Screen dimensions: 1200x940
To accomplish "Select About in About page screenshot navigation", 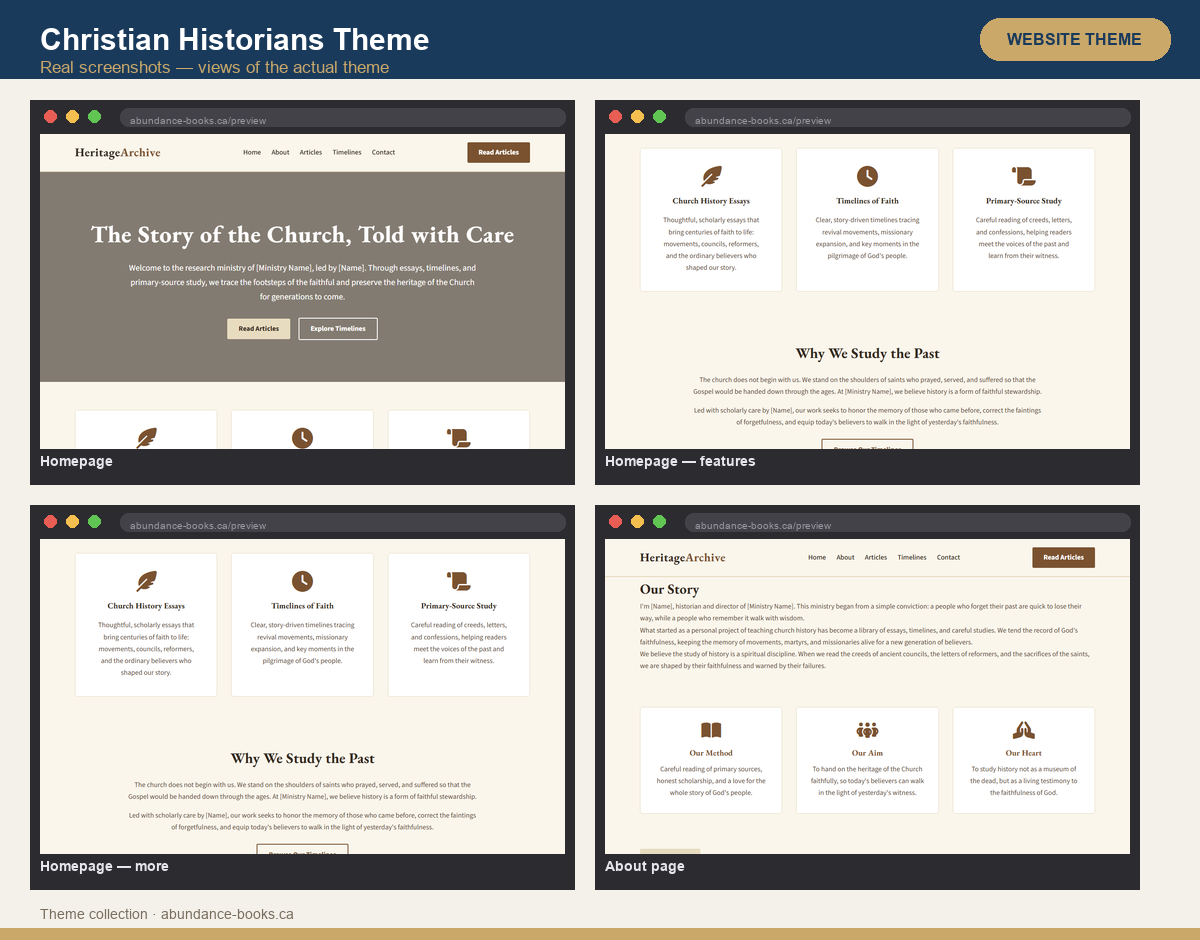I will [x=845, y=557].
